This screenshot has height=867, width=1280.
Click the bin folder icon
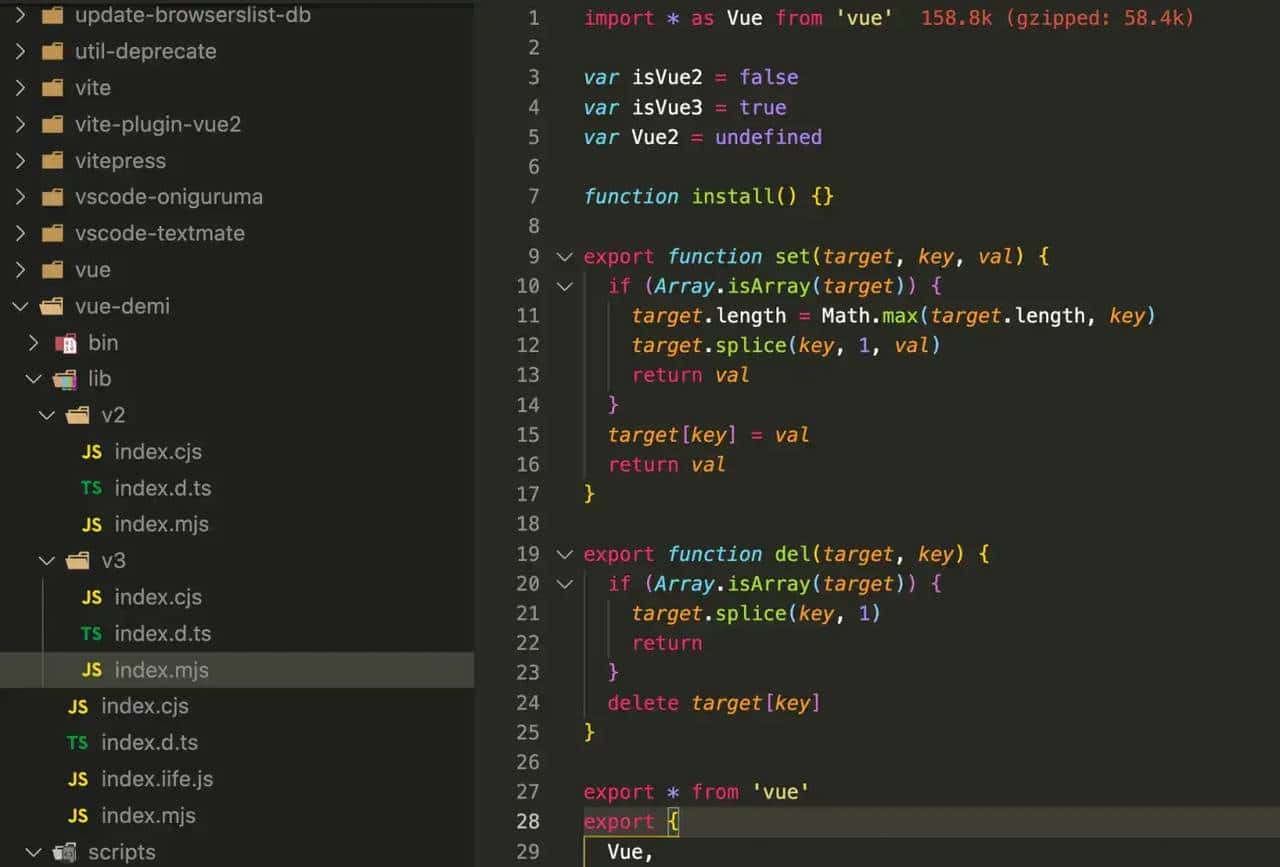pyautogui.click(x=66, y=343)
